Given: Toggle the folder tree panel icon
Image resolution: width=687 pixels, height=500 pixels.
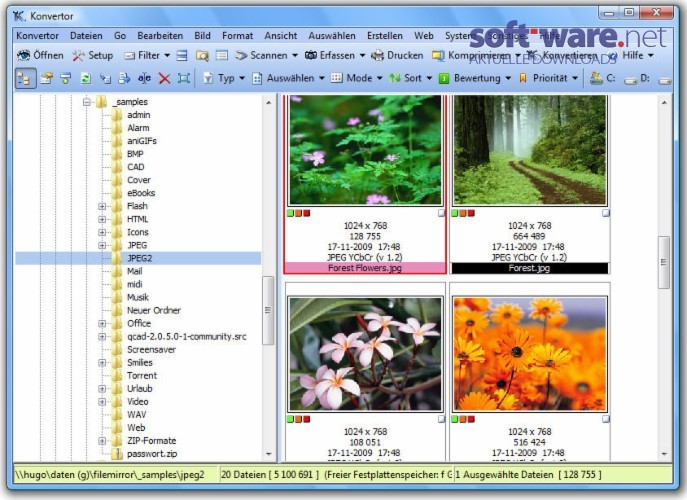Looking at the screenshot, I should pos(25,78).
